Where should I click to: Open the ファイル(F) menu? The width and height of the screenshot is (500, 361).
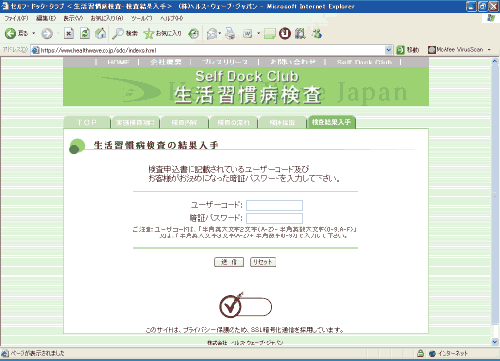[x=16, y=18]
